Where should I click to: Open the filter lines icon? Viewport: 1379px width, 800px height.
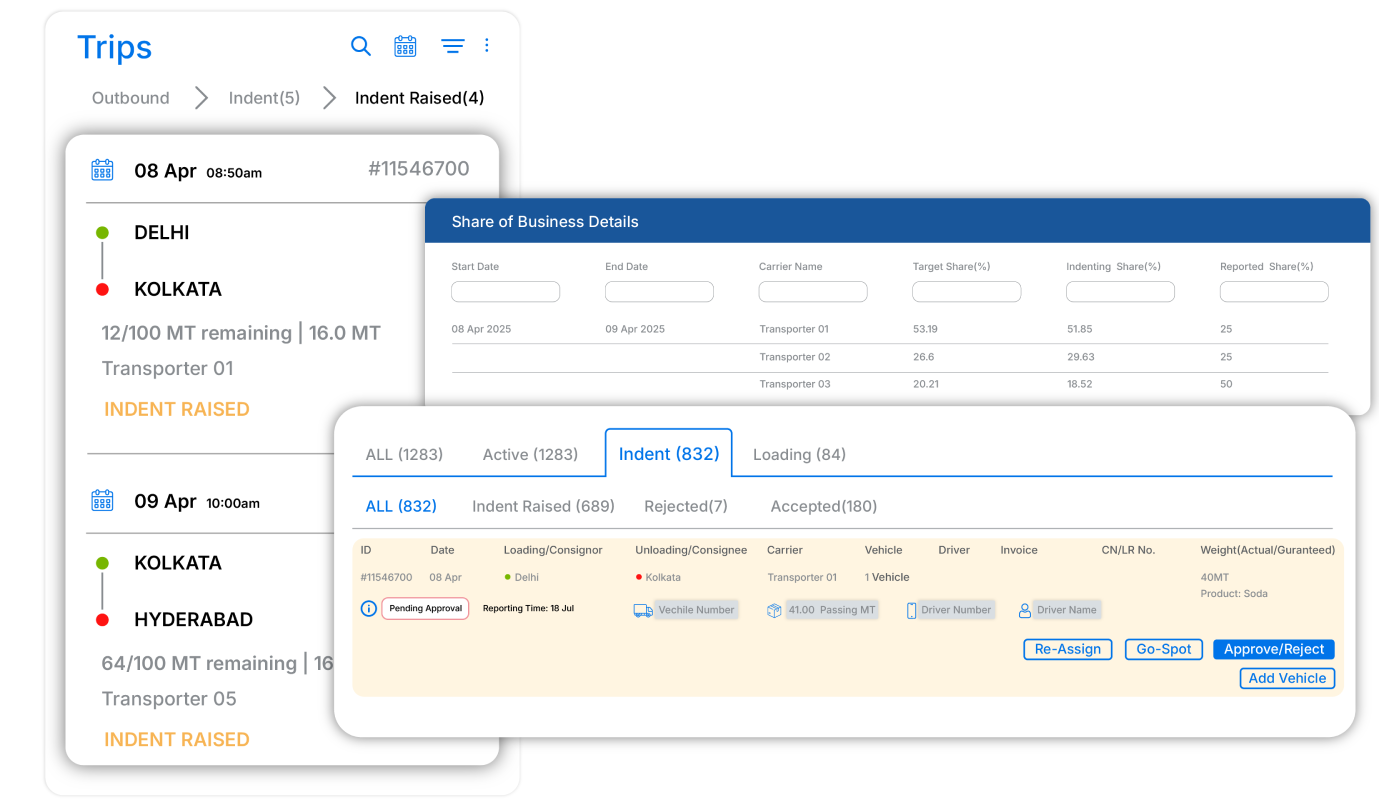click(x=453, y=46)
